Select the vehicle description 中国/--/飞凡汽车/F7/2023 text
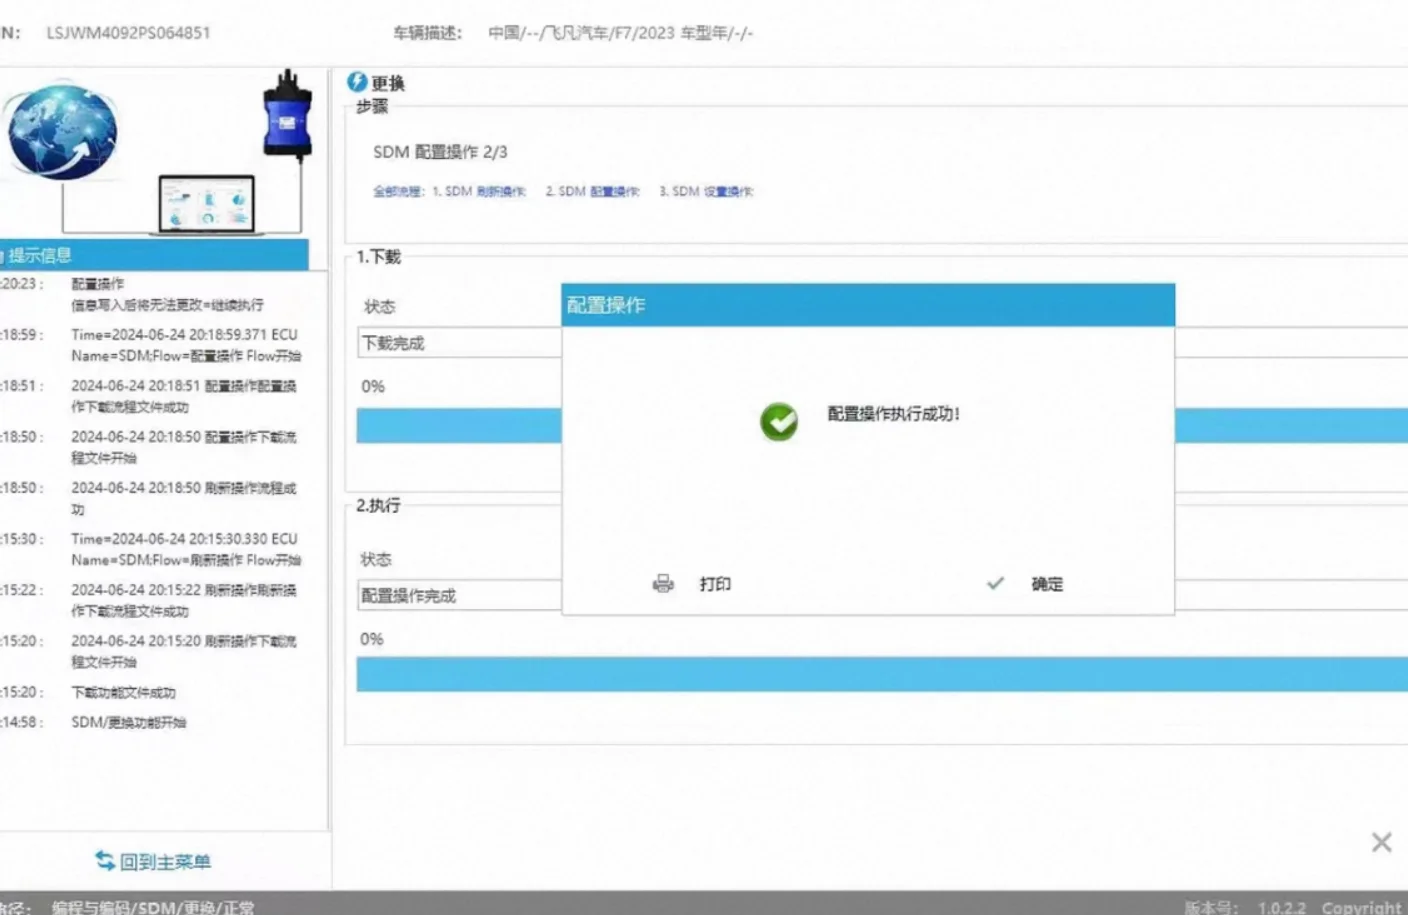The image size is (1408, 915). [620, 33]
